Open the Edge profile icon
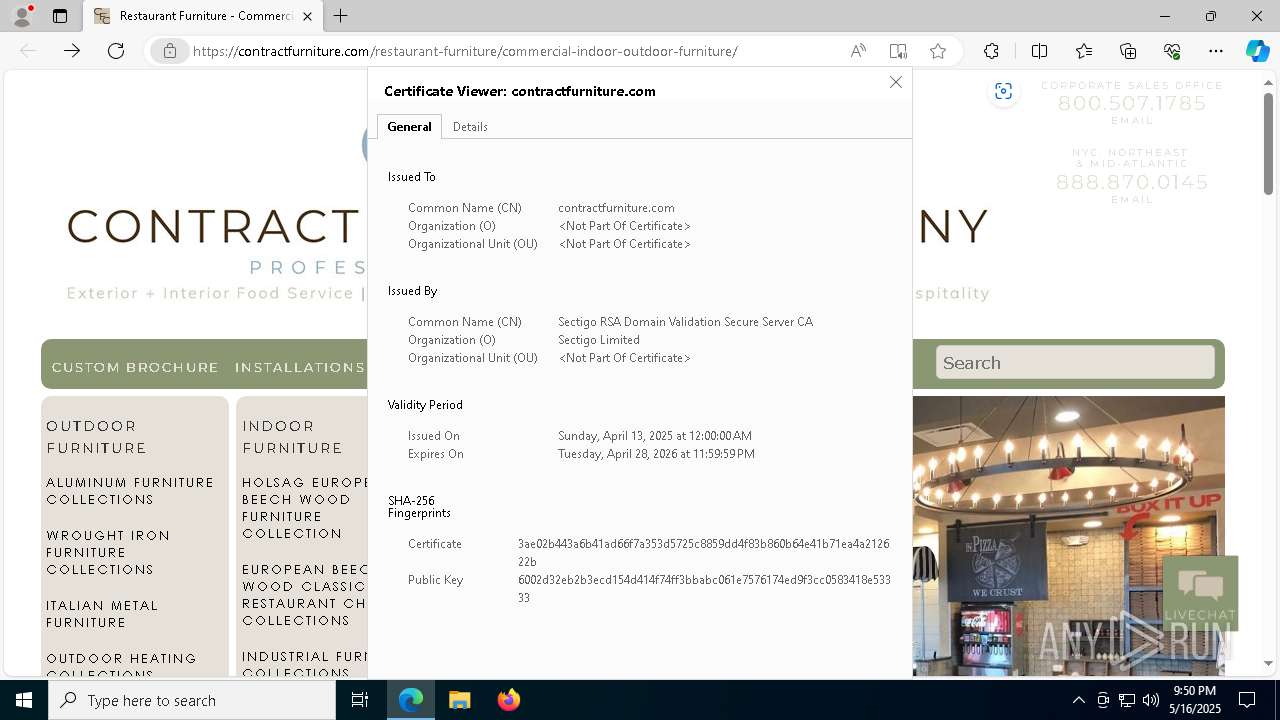The image size is (1280, 720). pyautogui.click(x=22, y=16)
